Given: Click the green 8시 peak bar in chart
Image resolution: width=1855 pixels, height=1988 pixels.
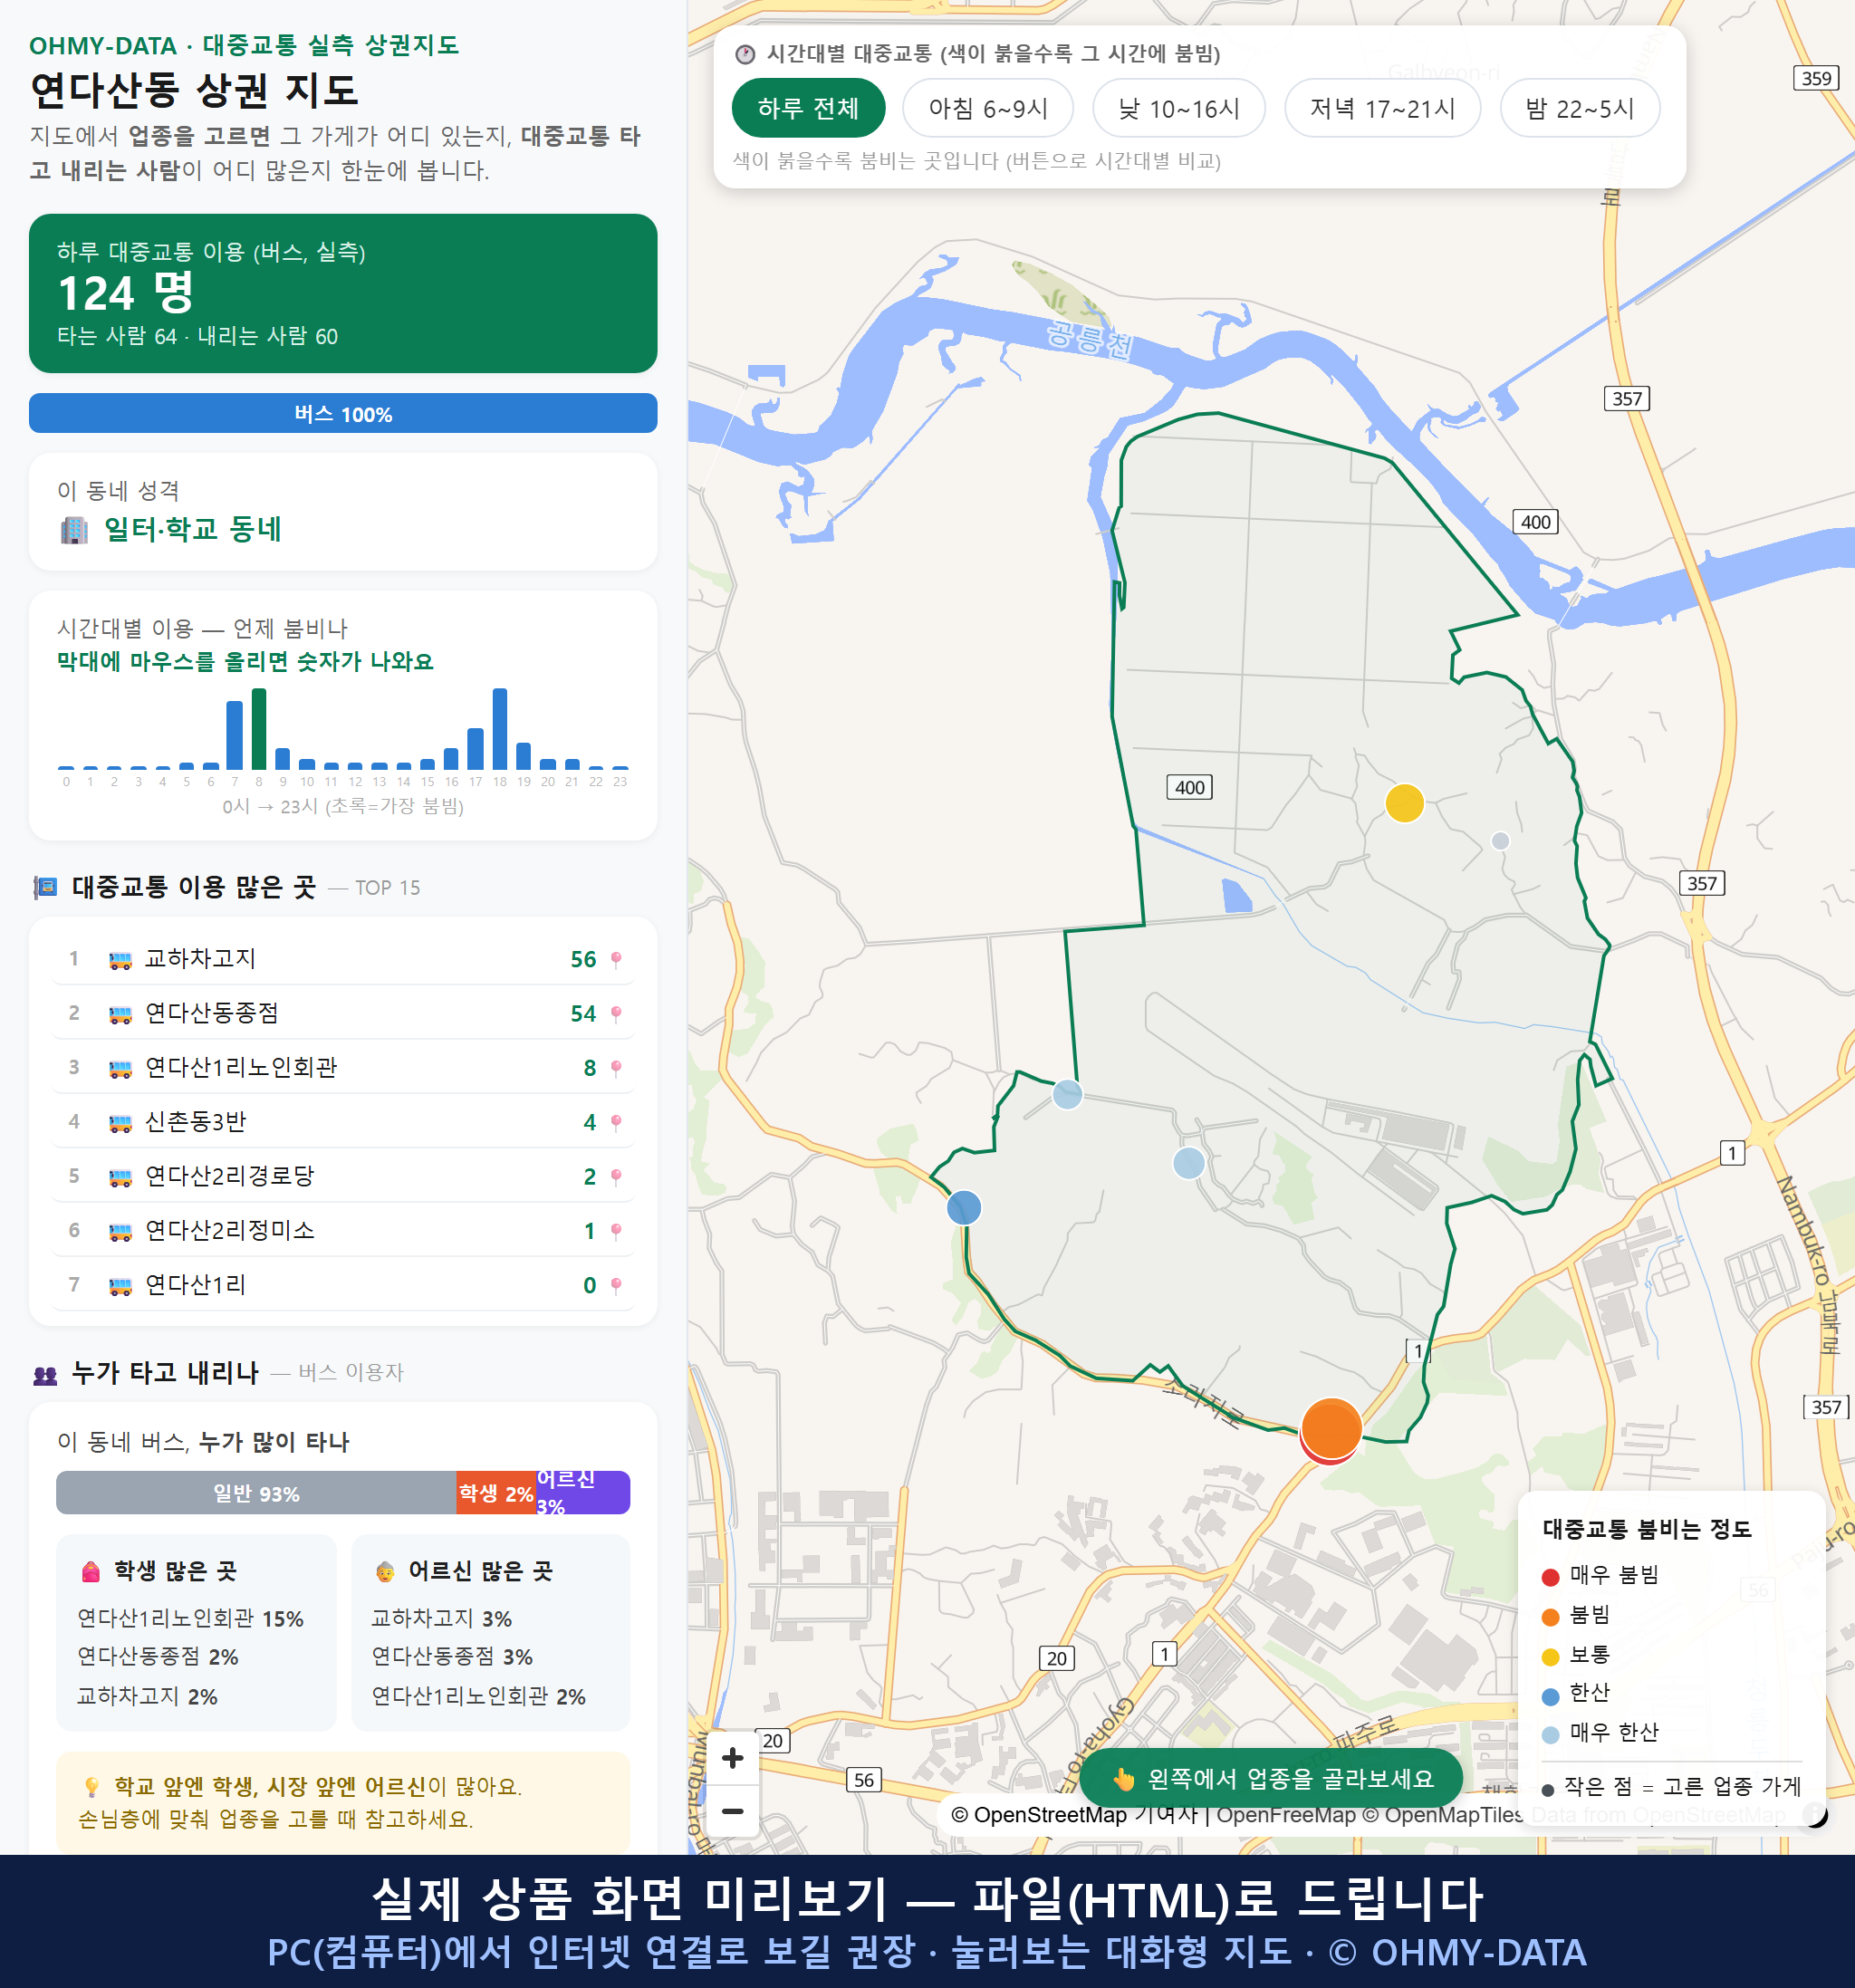Looking at the screenshot, I should (259, 729).
